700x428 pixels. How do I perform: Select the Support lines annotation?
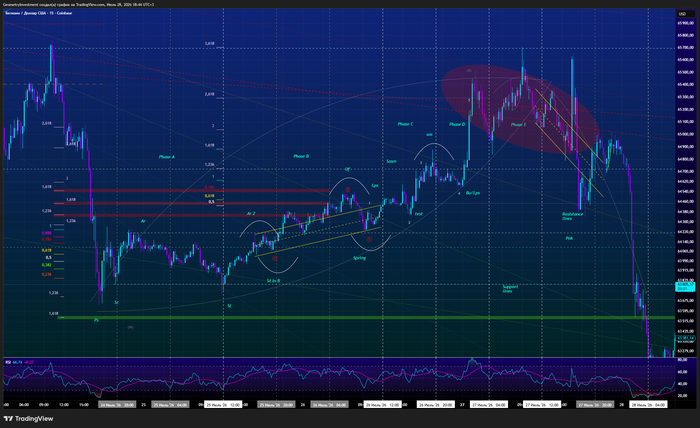510,289
